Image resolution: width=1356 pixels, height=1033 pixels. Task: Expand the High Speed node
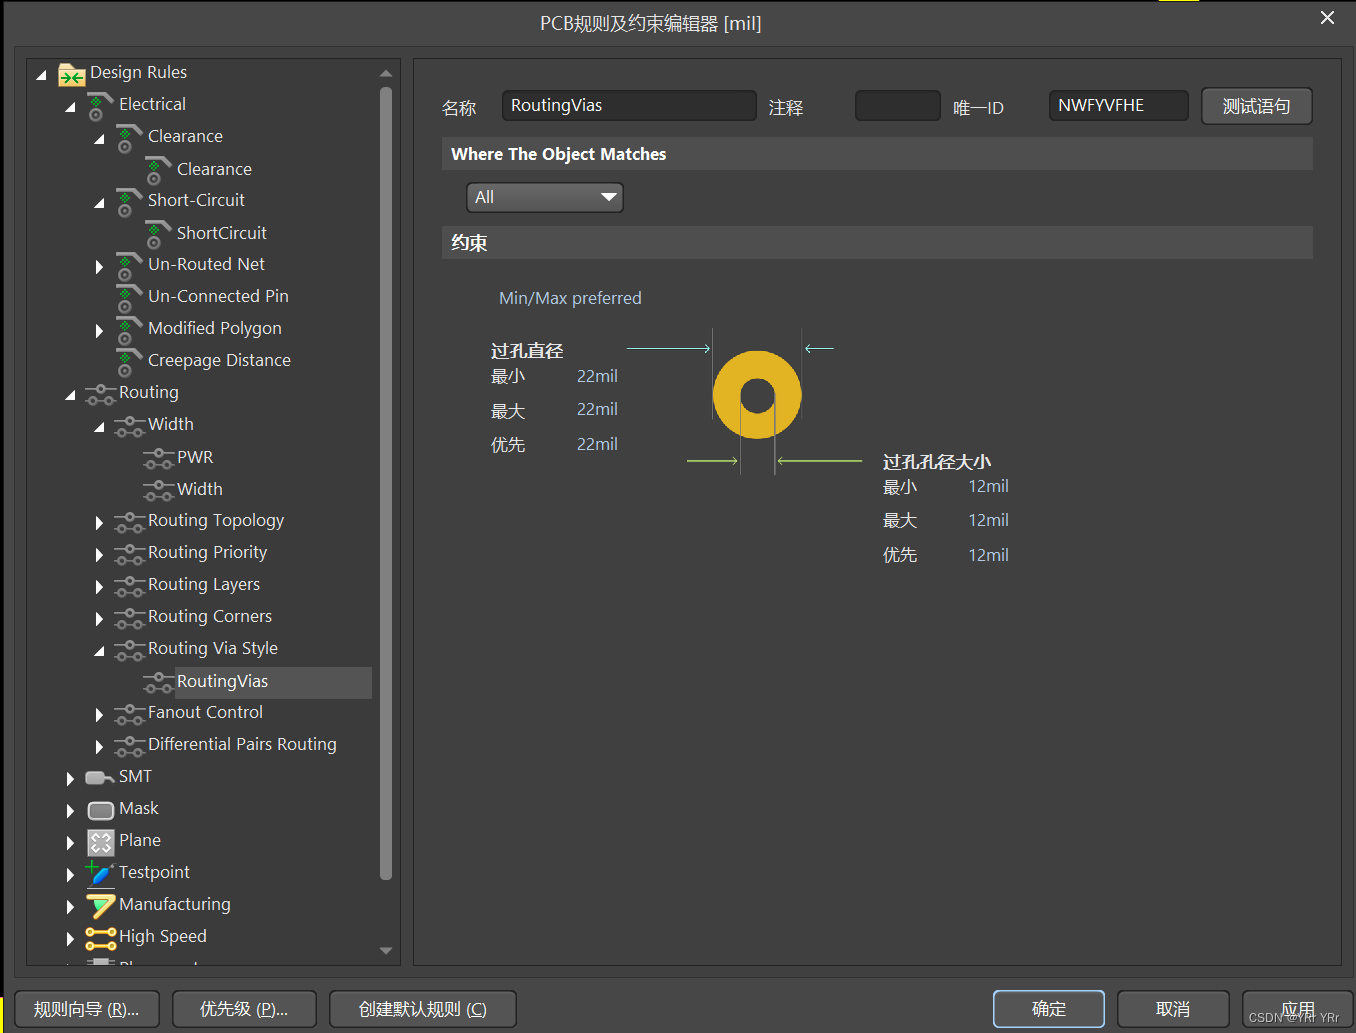tap(70, 939)
